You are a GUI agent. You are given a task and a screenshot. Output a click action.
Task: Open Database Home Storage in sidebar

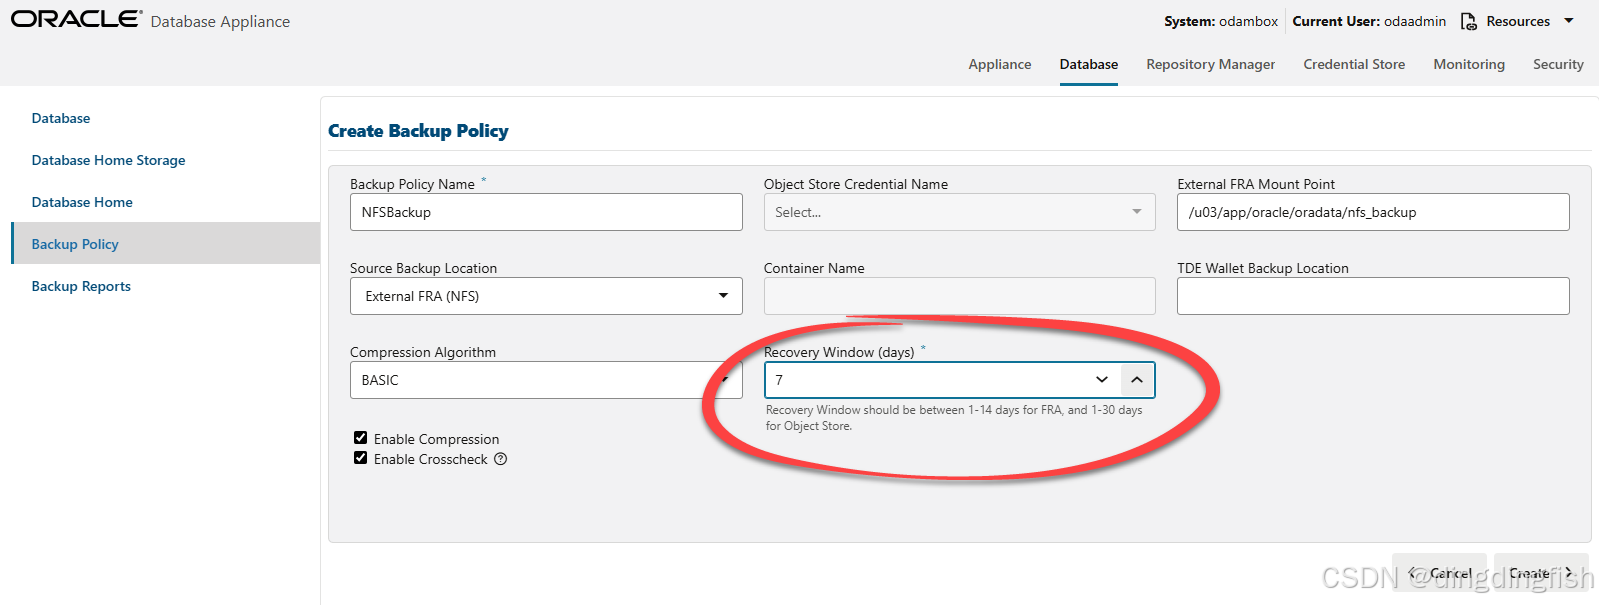tap(108, 160)
